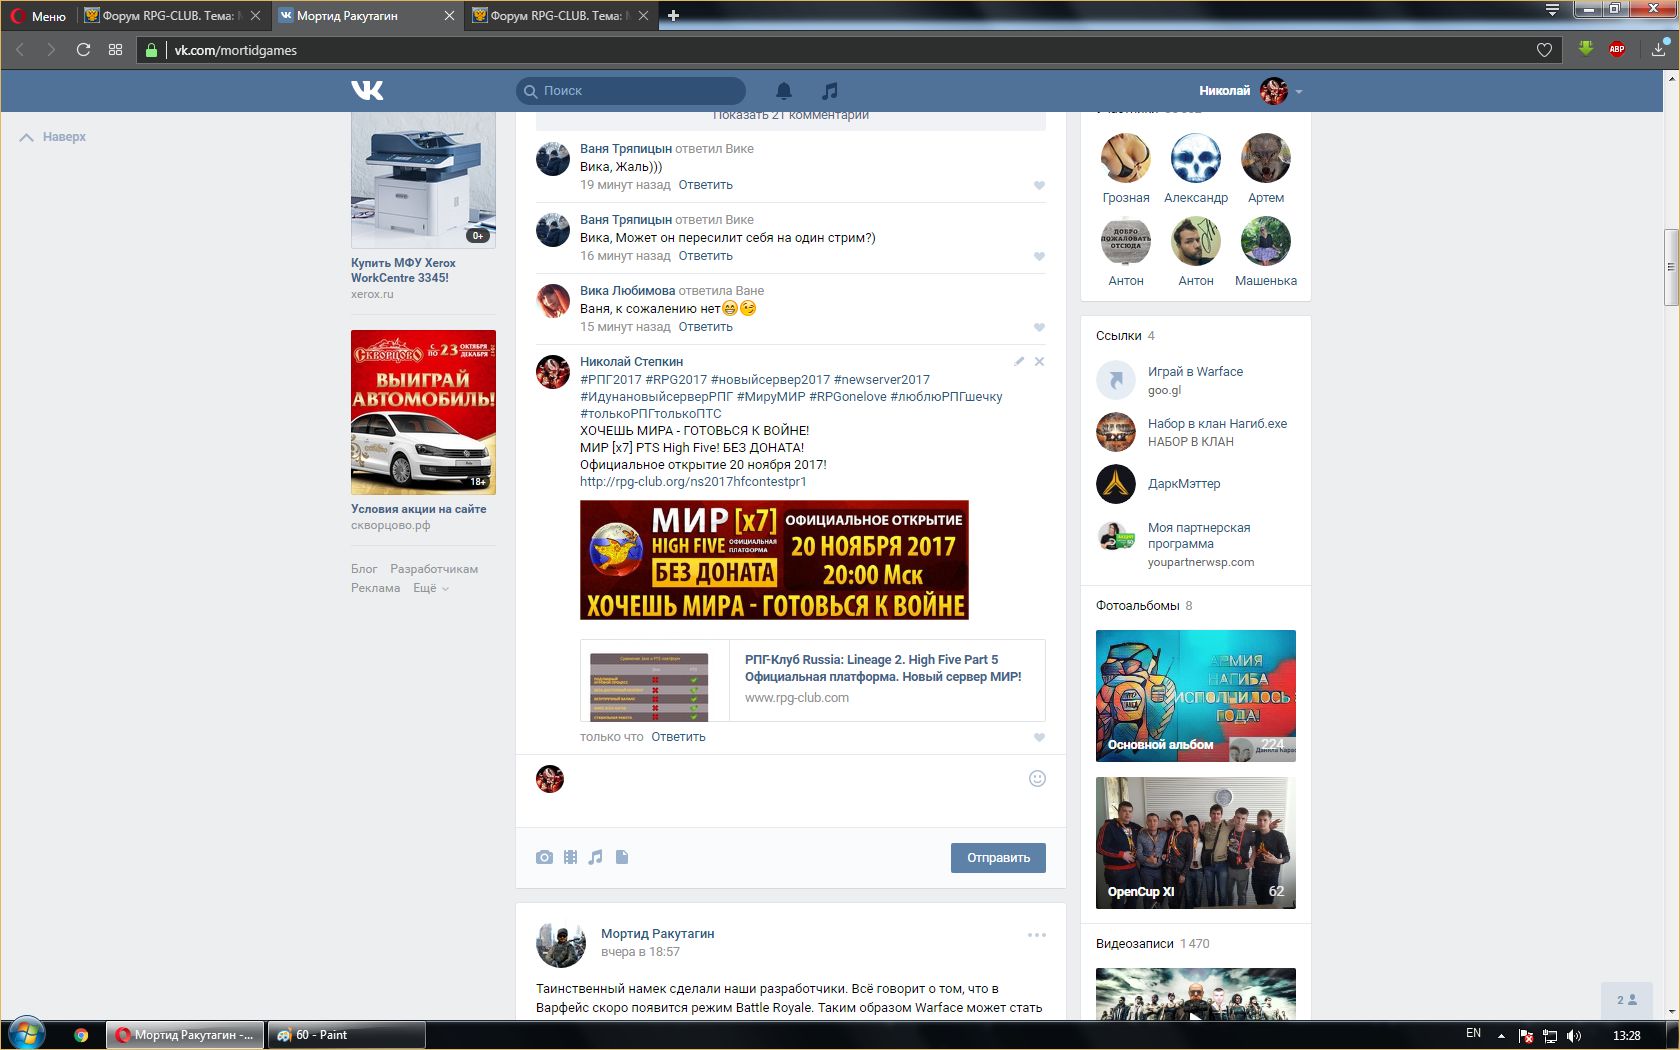Image resolution: width=1680 pixels, height=1050 pixels.
Task: Open the OpenCup XI photo album
Action: [x=1196, y=843]
